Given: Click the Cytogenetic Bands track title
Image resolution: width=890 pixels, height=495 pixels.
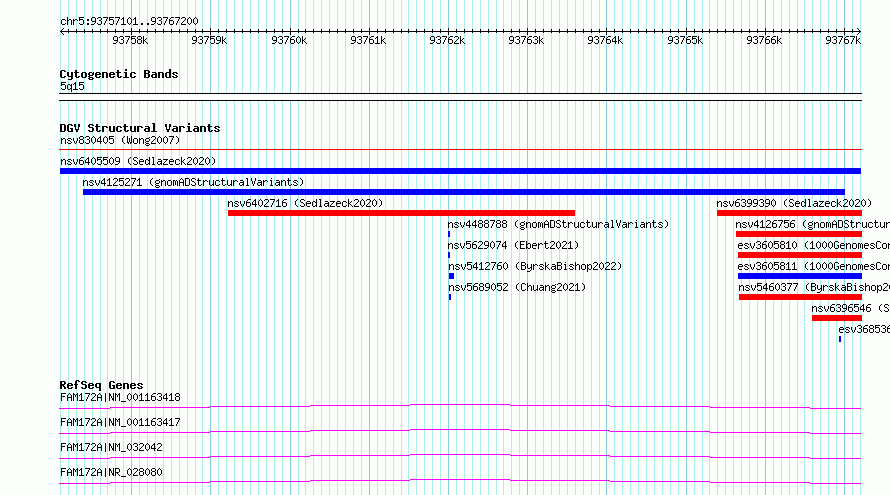Looking at the screenshot, I should pos(119,74).
